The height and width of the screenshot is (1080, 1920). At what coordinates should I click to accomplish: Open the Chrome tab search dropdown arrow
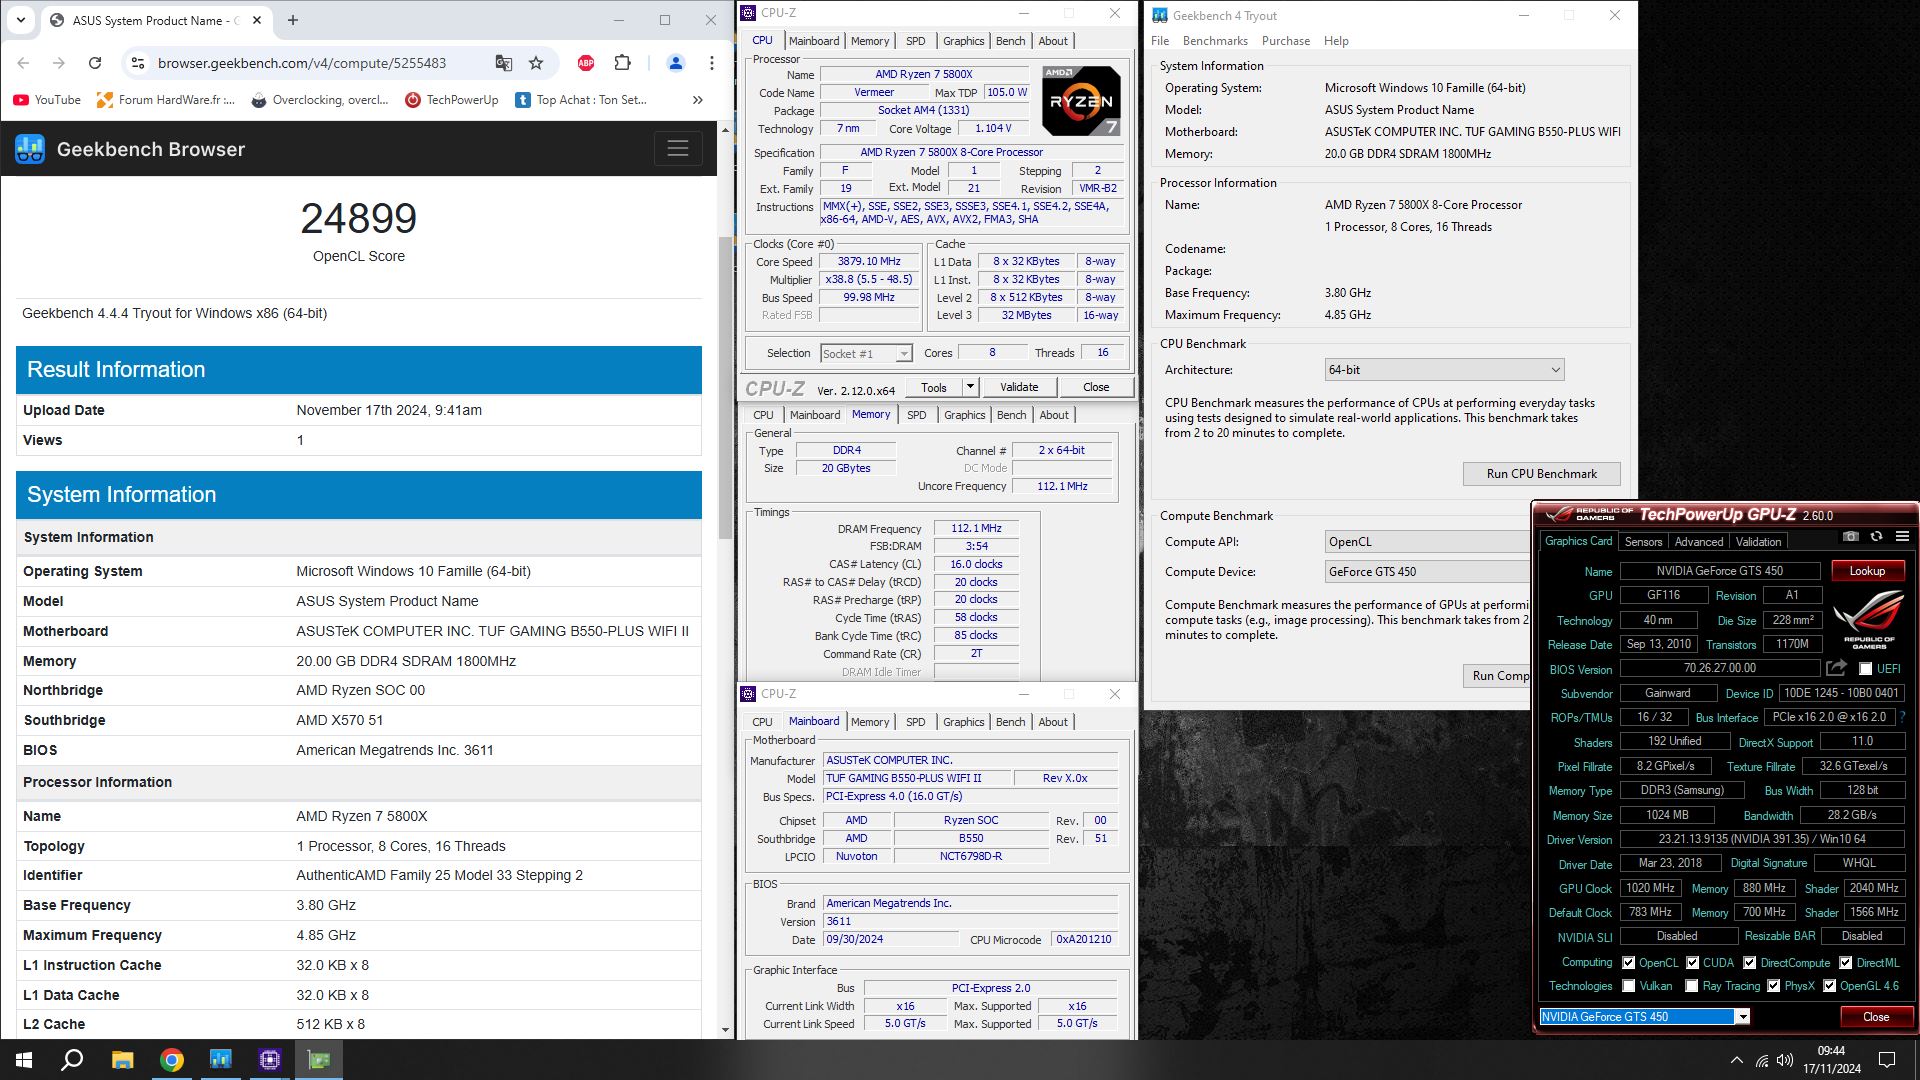tap(21, 20)
